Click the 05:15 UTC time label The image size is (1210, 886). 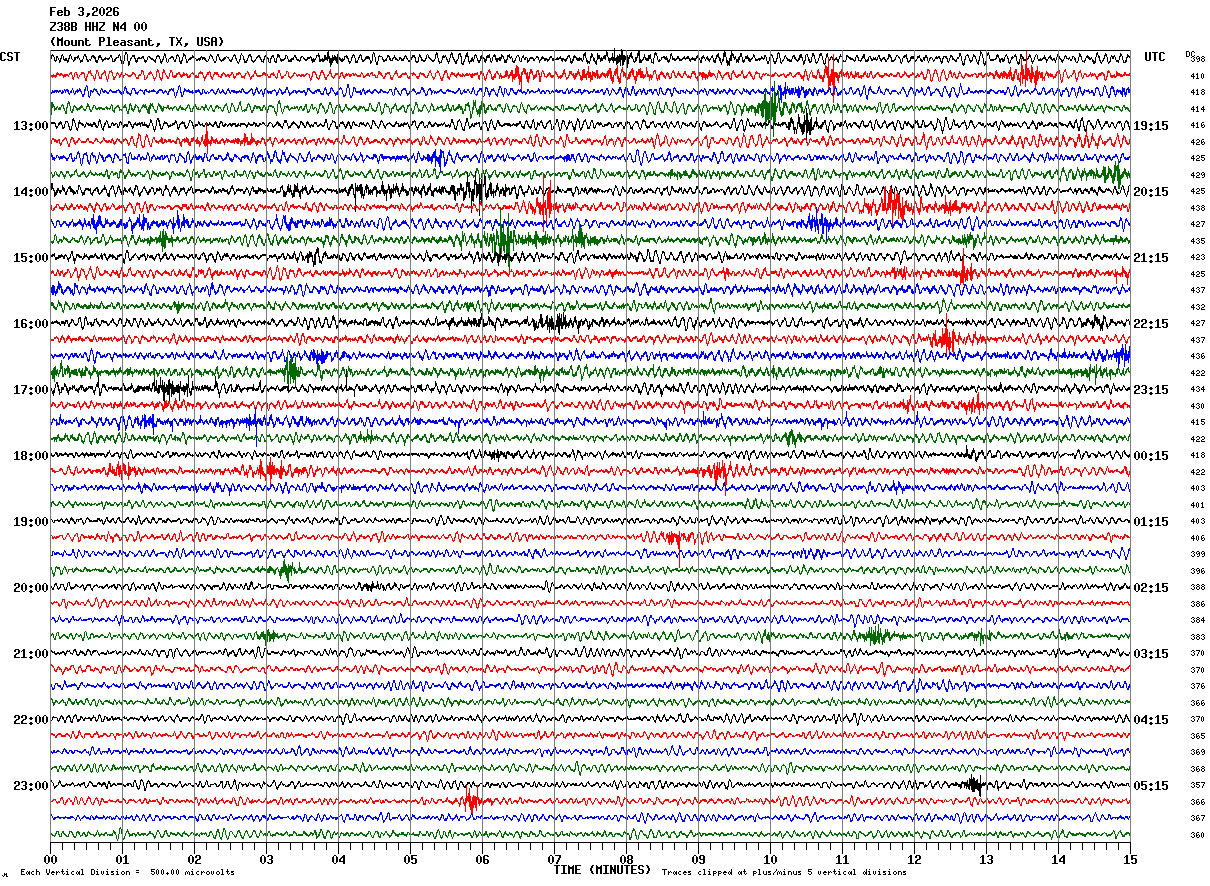click(1151, 786)
